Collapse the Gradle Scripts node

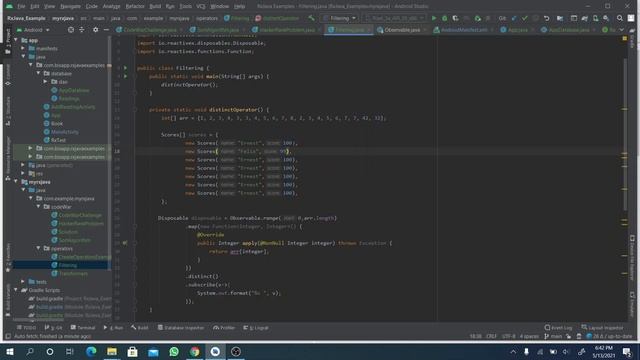pos(16,290)
